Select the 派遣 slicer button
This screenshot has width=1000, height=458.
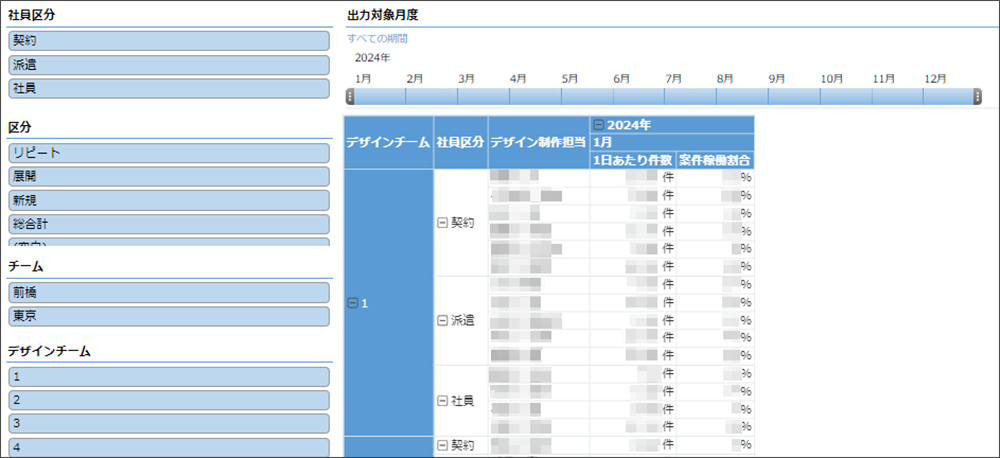click(x=169, y=64)
